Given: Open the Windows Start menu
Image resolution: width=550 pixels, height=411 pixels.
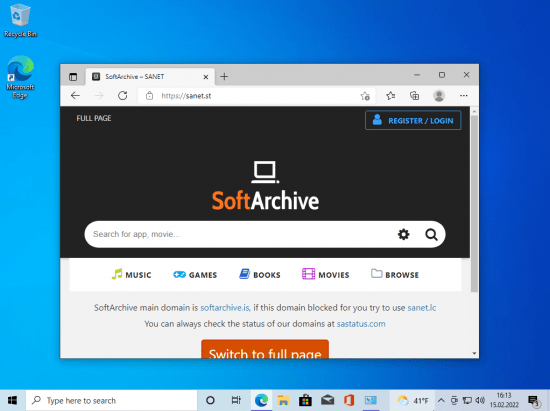Looking at the screenshot, I should [x=13, y=400].
